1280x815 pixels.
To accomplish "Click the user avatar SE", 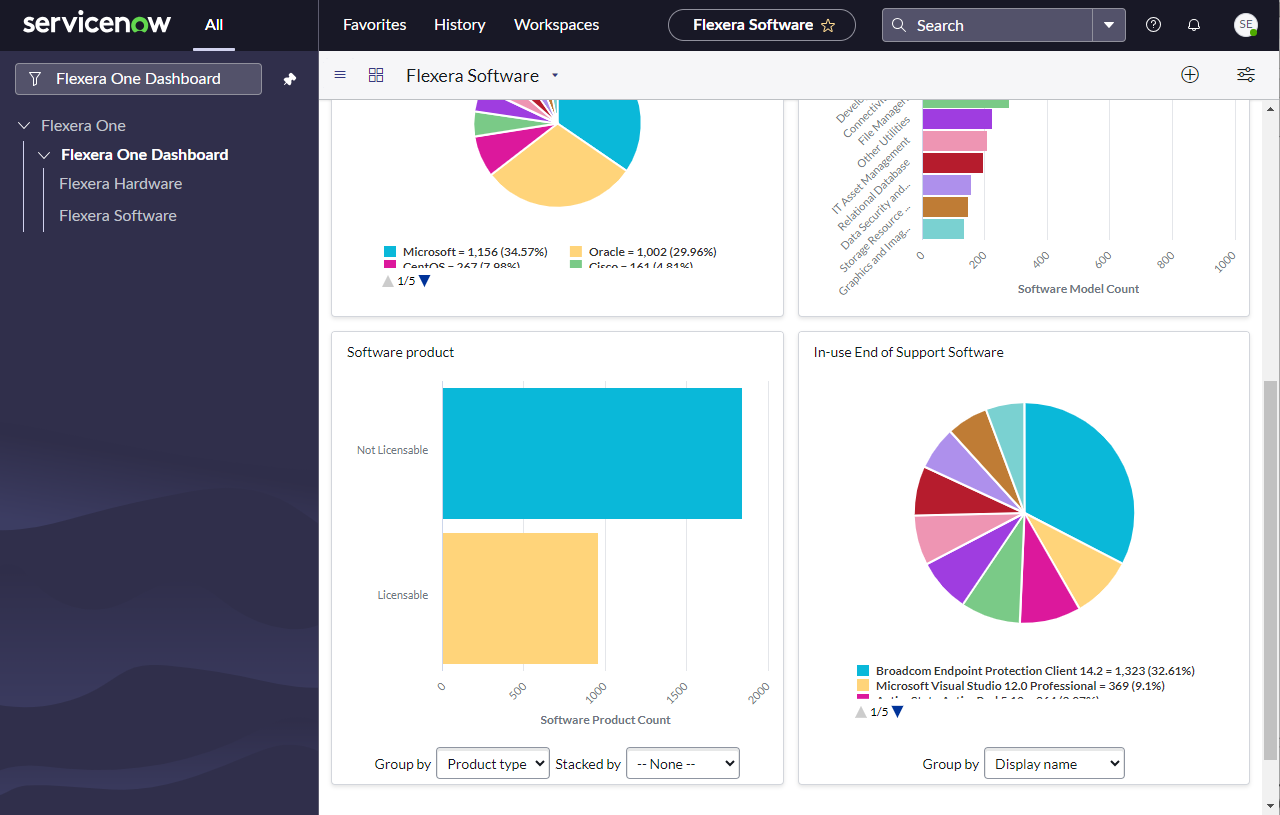I will pyautogui.click(x=1245, y=25).
